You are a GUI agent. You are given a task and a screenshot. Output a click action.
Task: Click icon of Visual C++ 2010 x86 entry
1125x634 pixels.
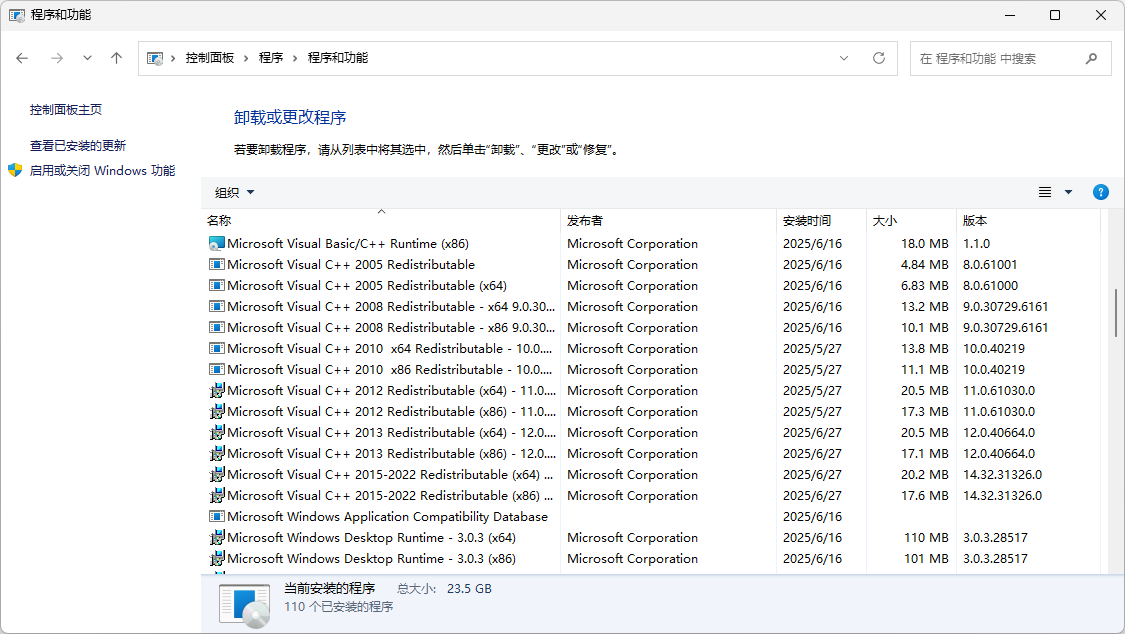(x=217, y=369)
